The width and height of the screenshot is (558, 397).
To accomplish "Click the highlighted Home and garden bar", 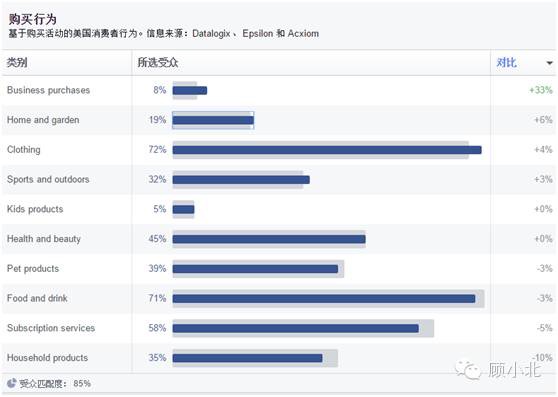I will [x=213, y=120].
